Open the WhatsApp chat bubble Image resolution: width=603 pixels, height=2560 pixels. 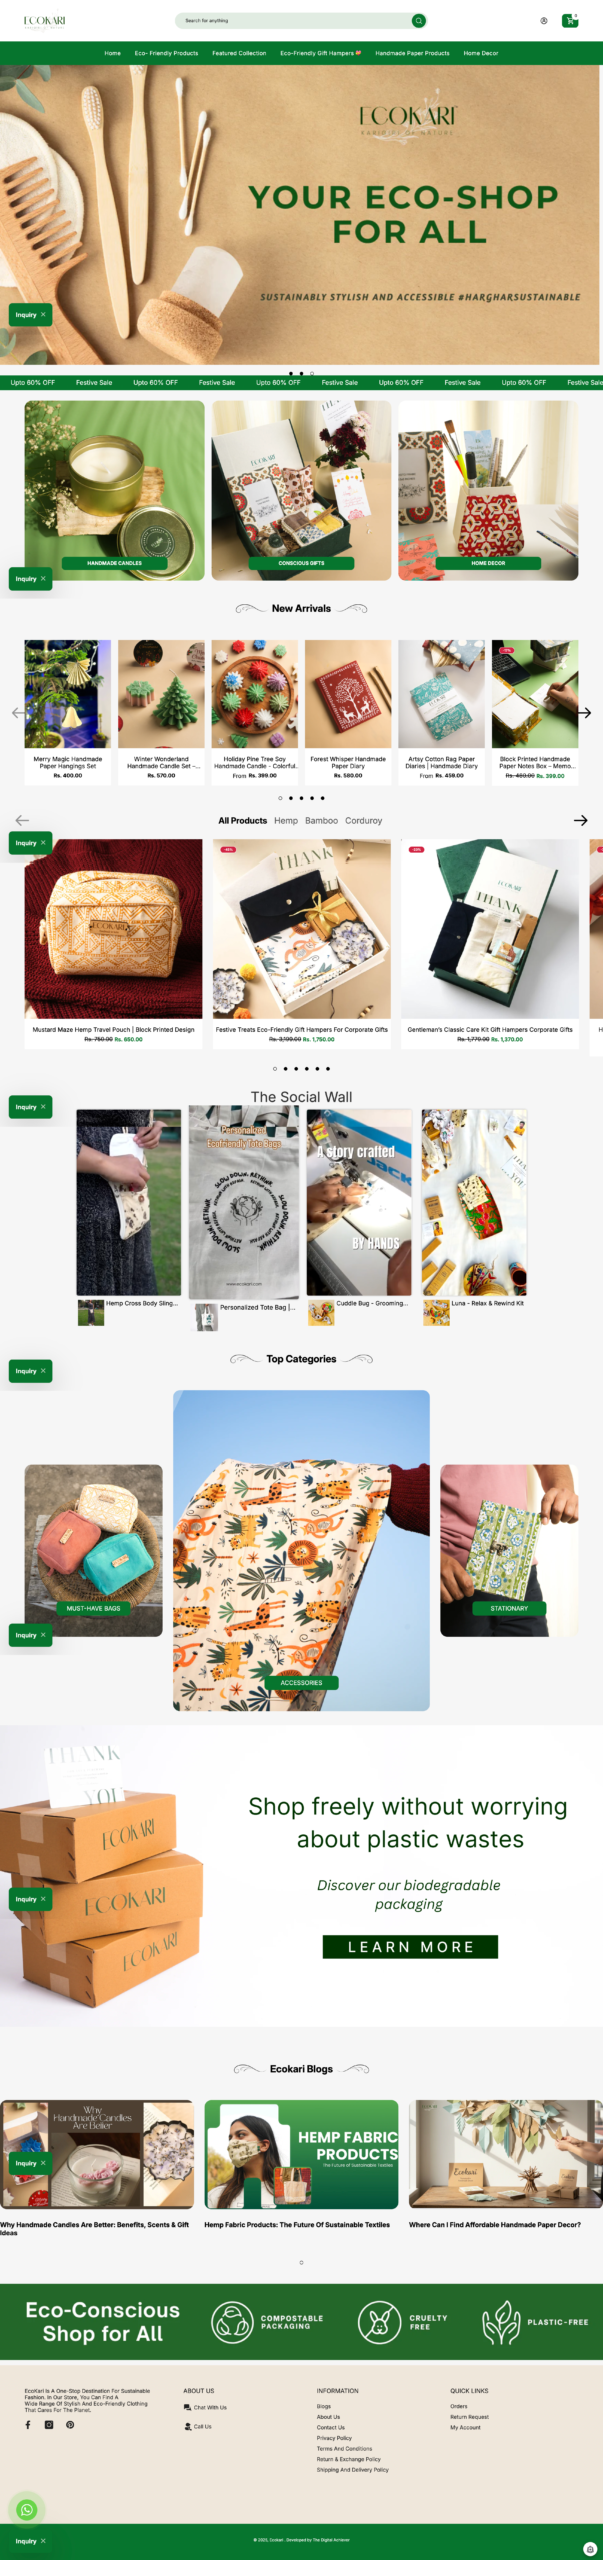(27, 2509)
